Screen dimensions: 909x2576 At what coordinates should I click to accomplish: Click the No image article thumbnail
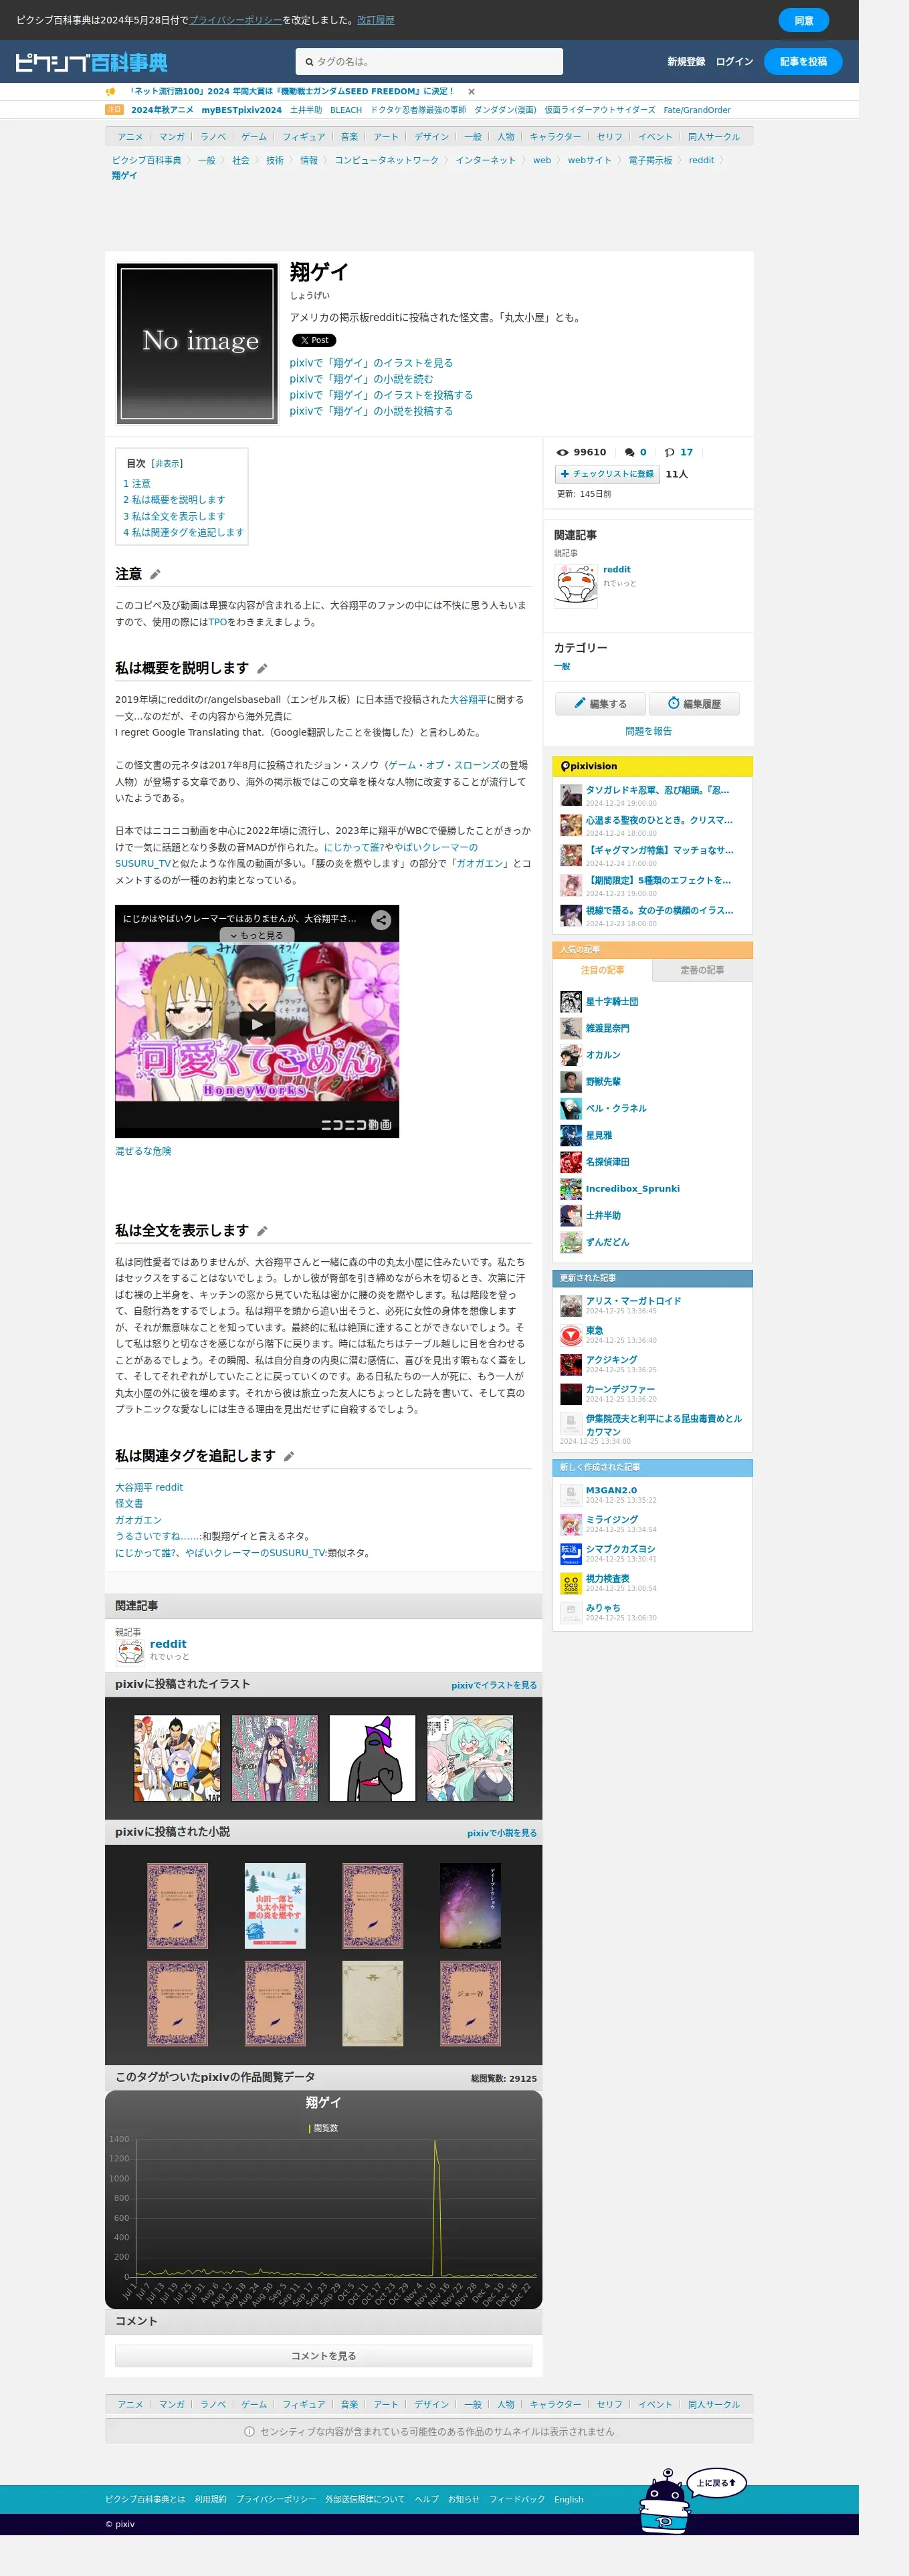pyautogui.click(x=197, y=343)
